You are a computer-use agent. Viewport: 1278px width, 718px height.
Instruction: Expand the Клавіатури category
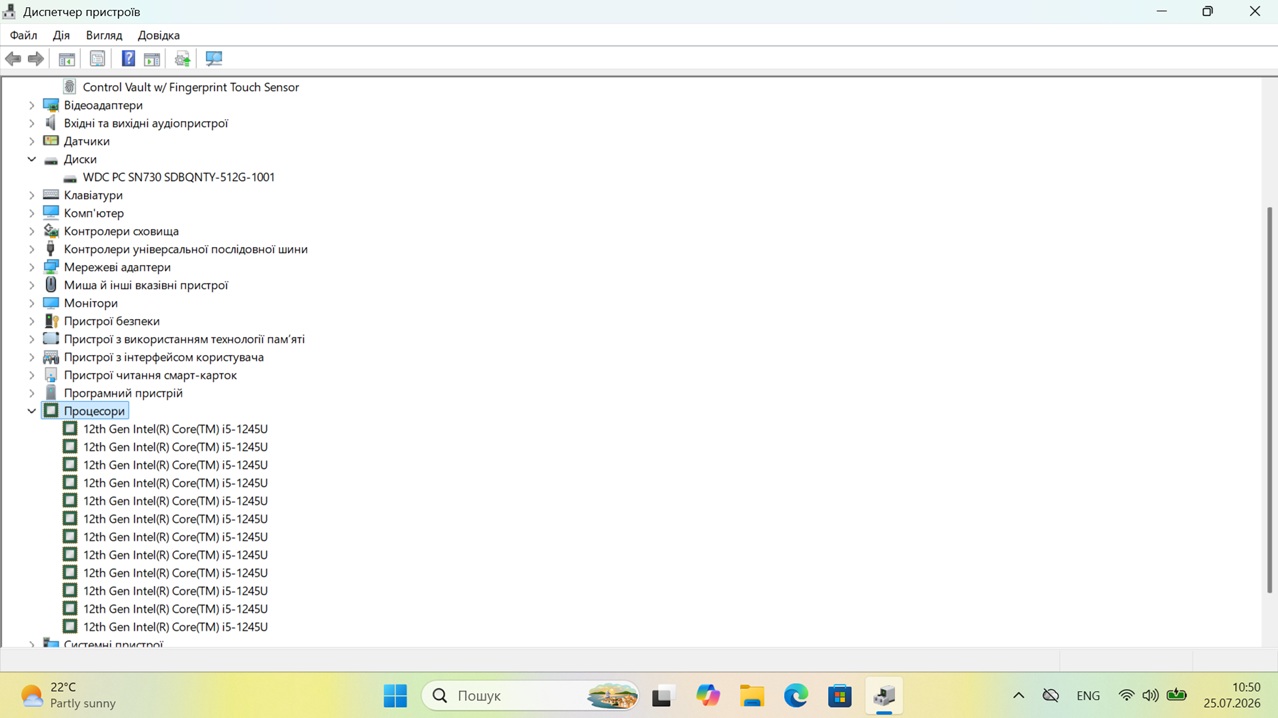(x=31, y=195)
